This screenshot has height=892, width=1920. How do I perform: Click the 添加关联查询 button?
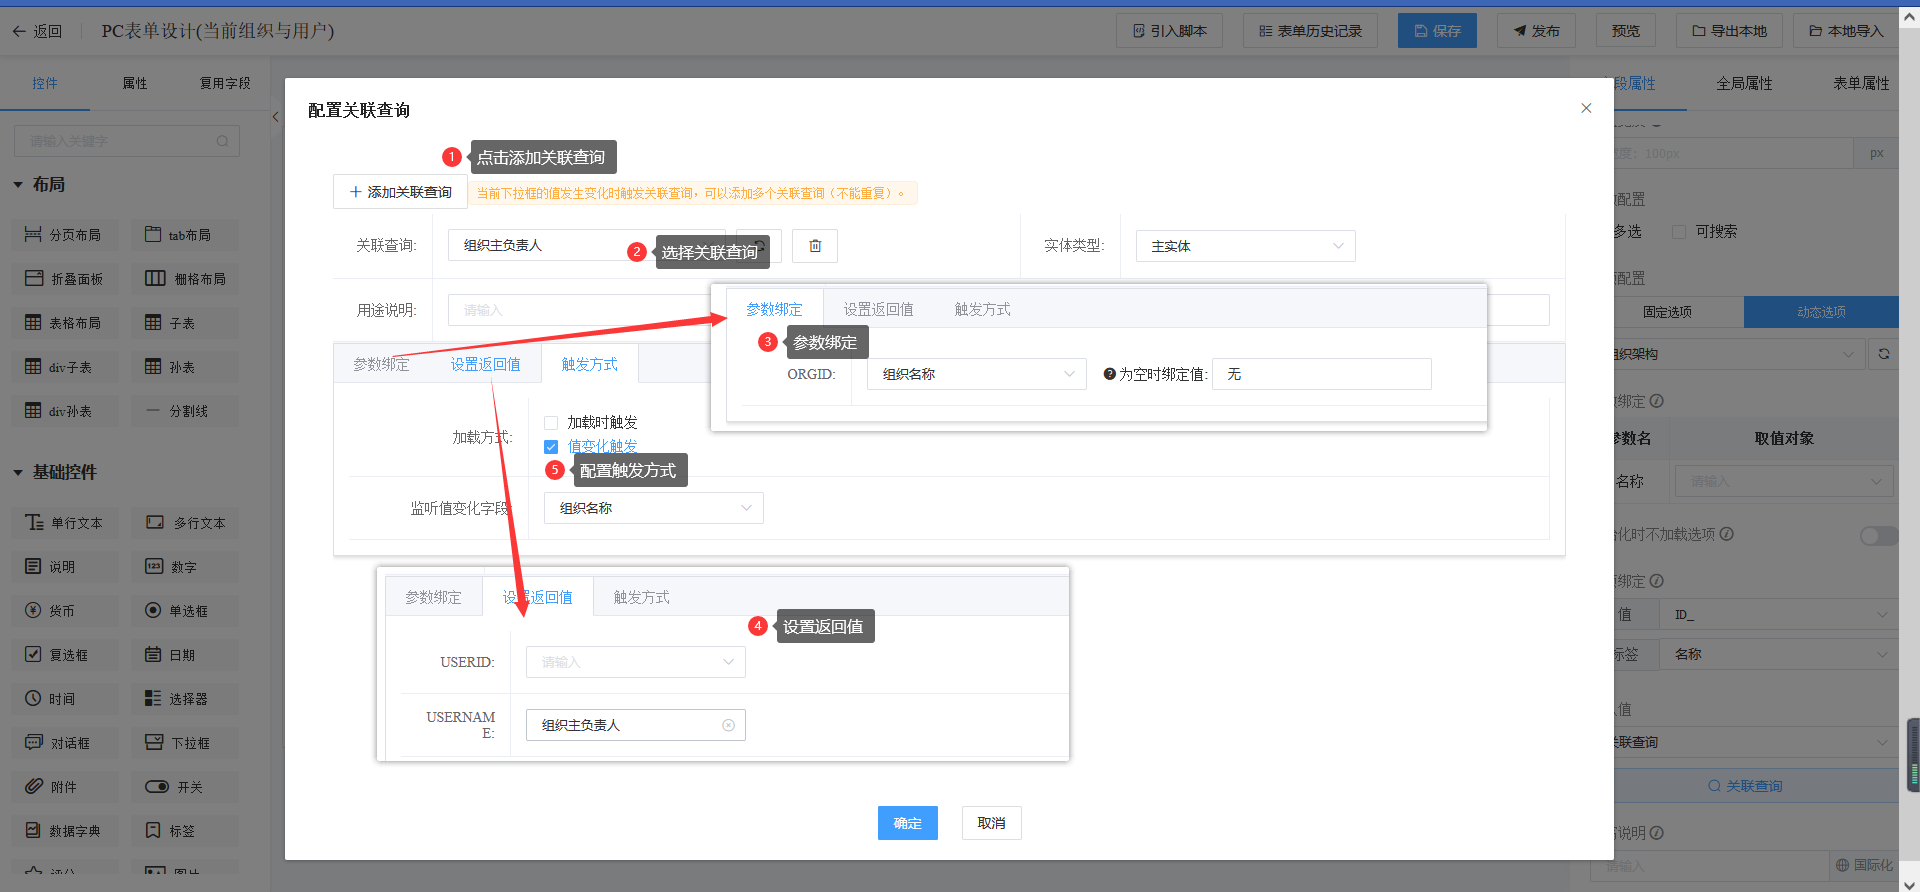[x=400, y=192]
